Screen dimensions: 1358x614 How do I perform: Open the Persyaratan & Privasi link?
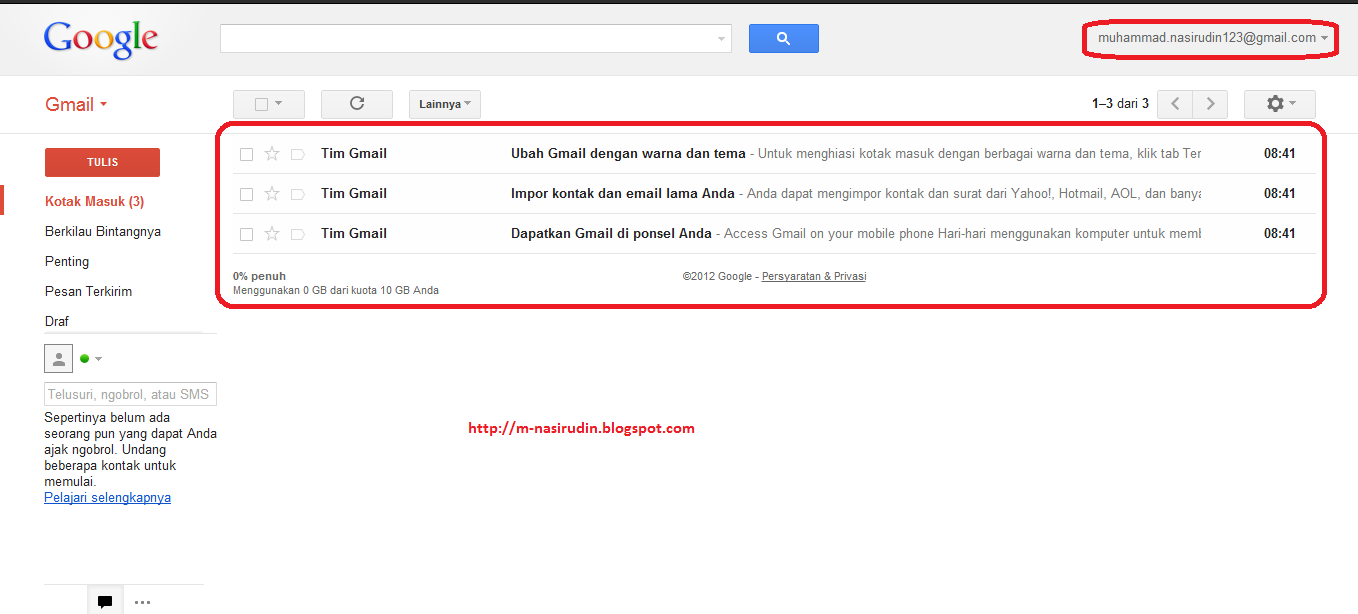(x=814, y=276)
